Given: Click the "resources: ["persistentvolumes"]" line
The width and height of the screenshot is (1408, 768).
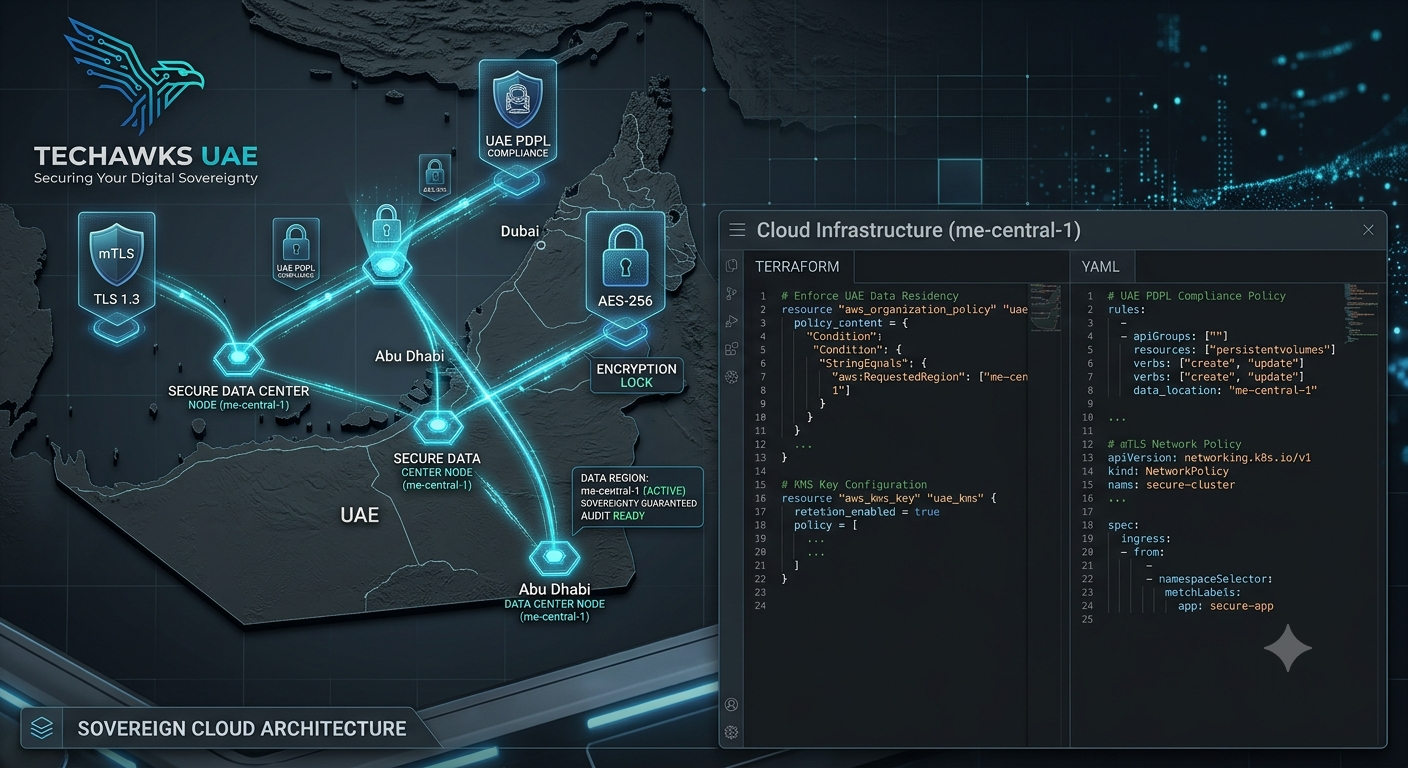Looking at the screenshot, I should point(1234,350).
